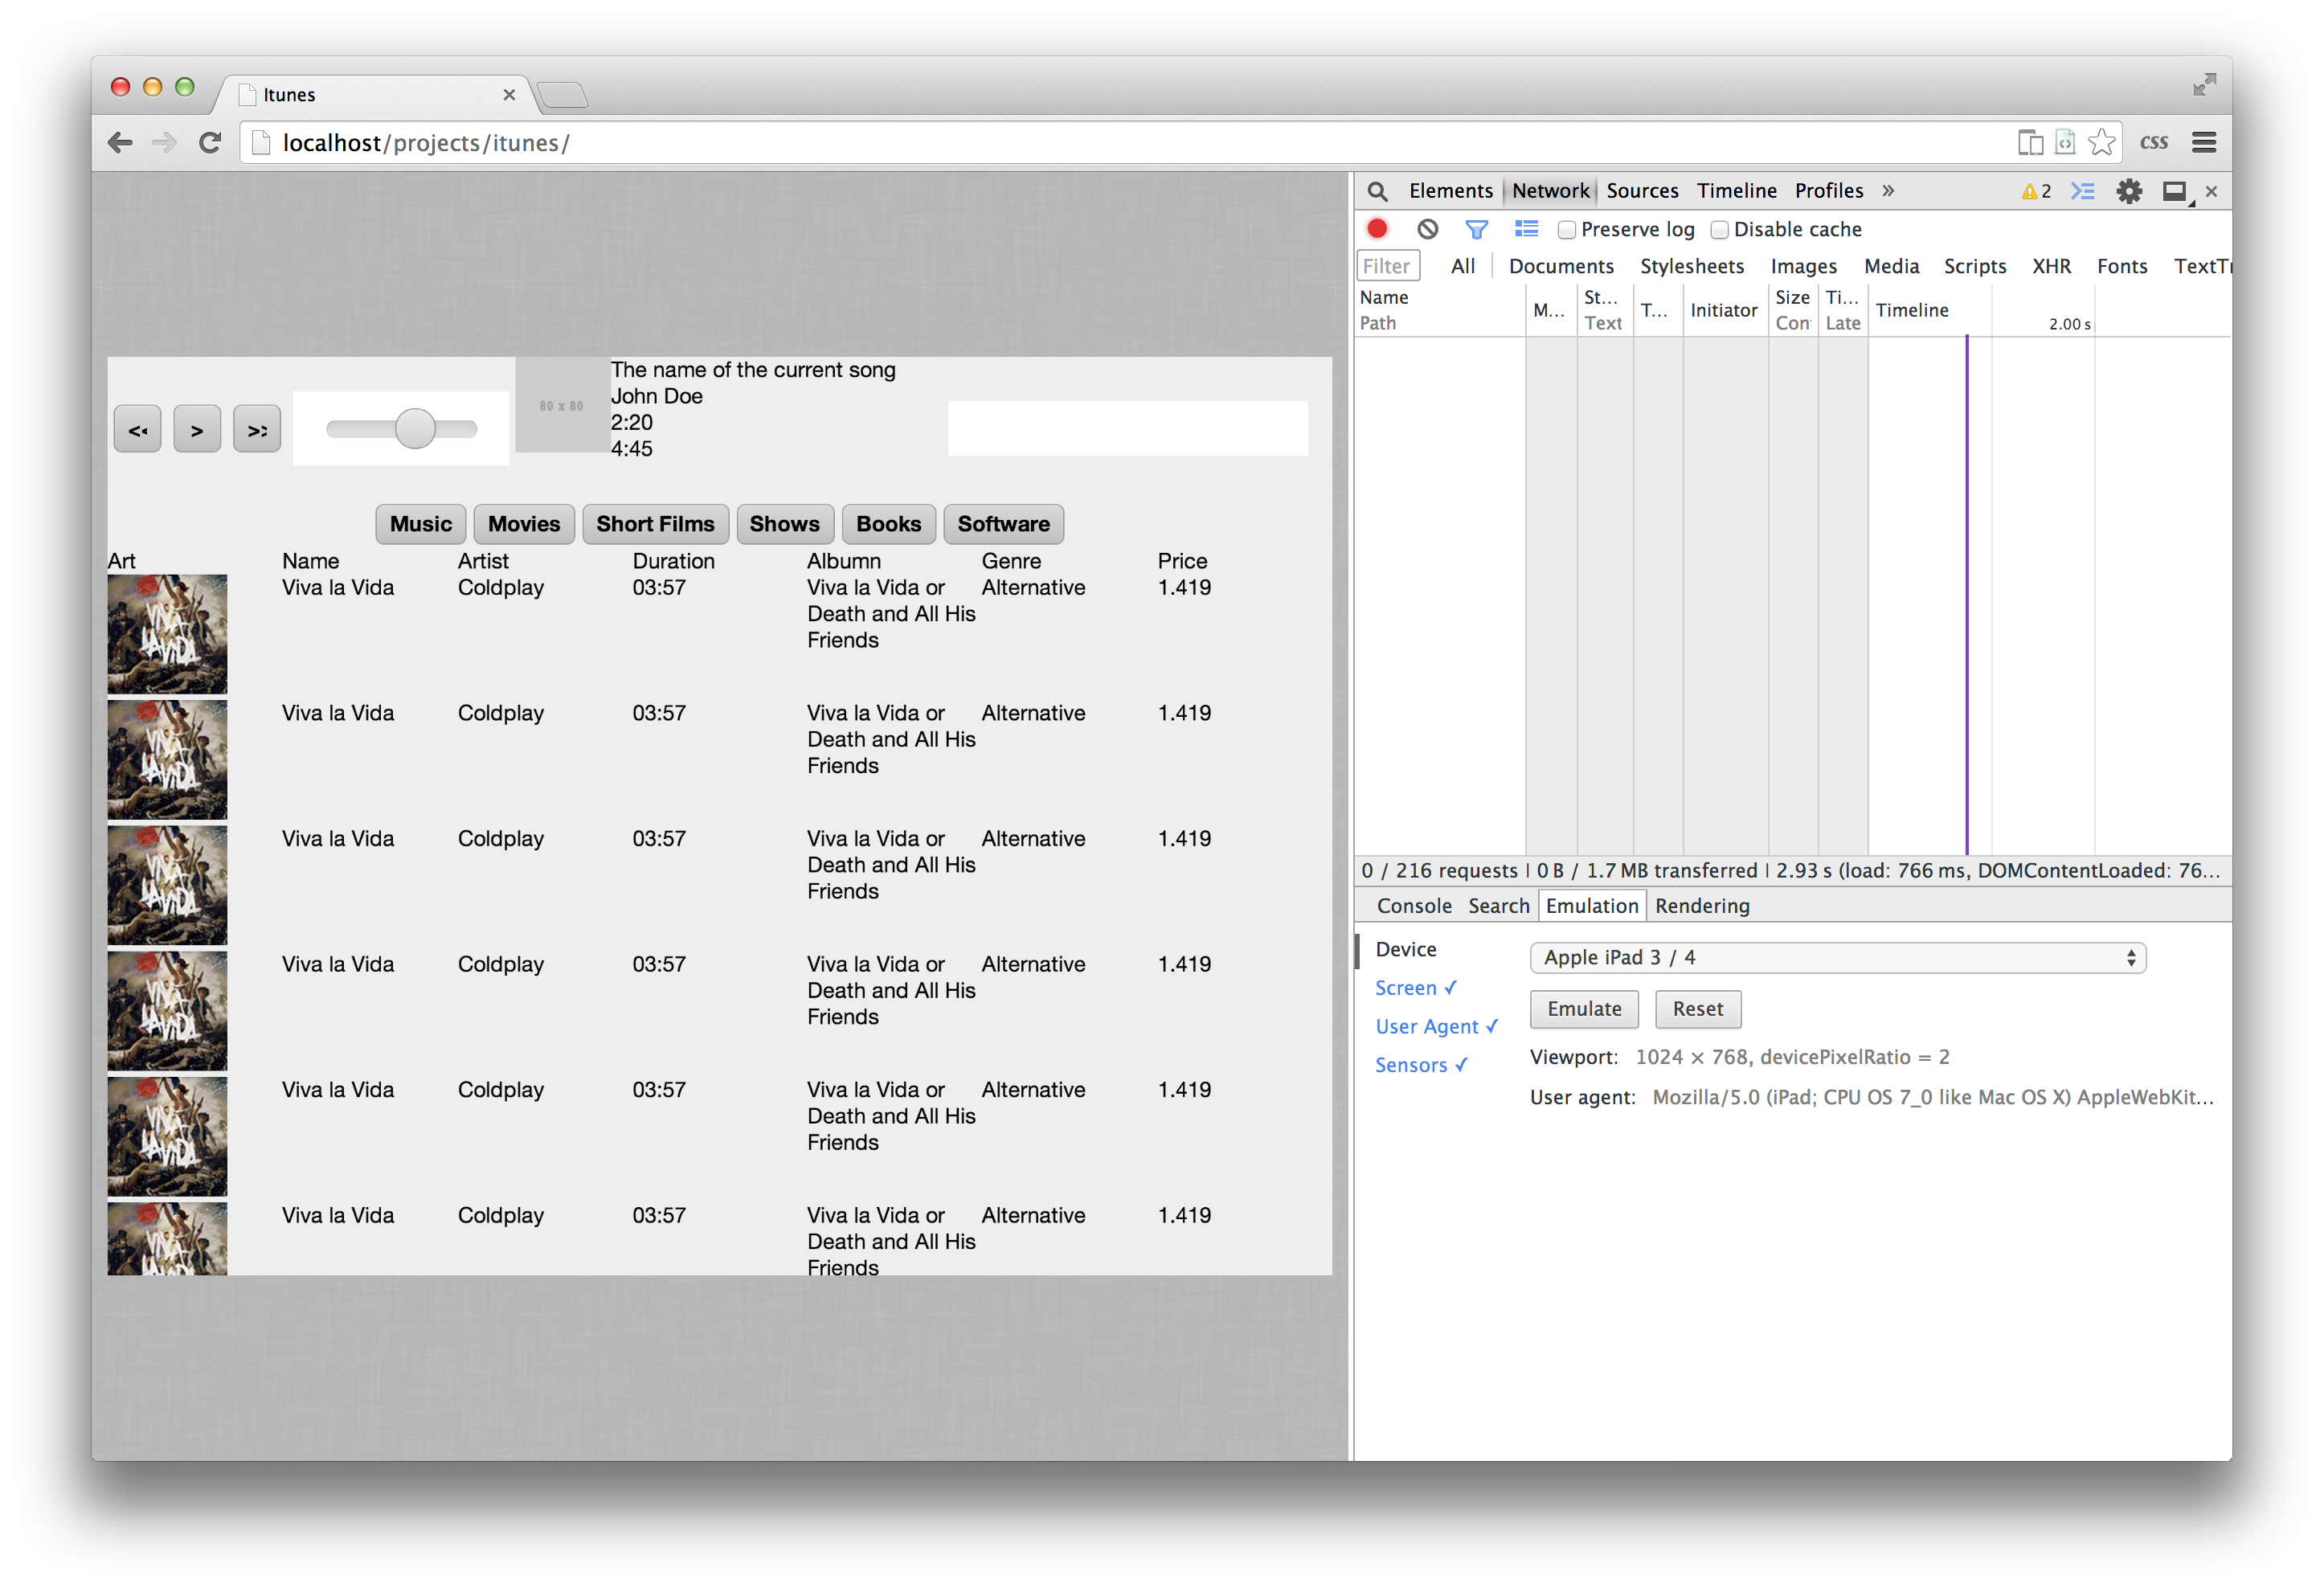Open DevTools settings gear

[2129, 191]
